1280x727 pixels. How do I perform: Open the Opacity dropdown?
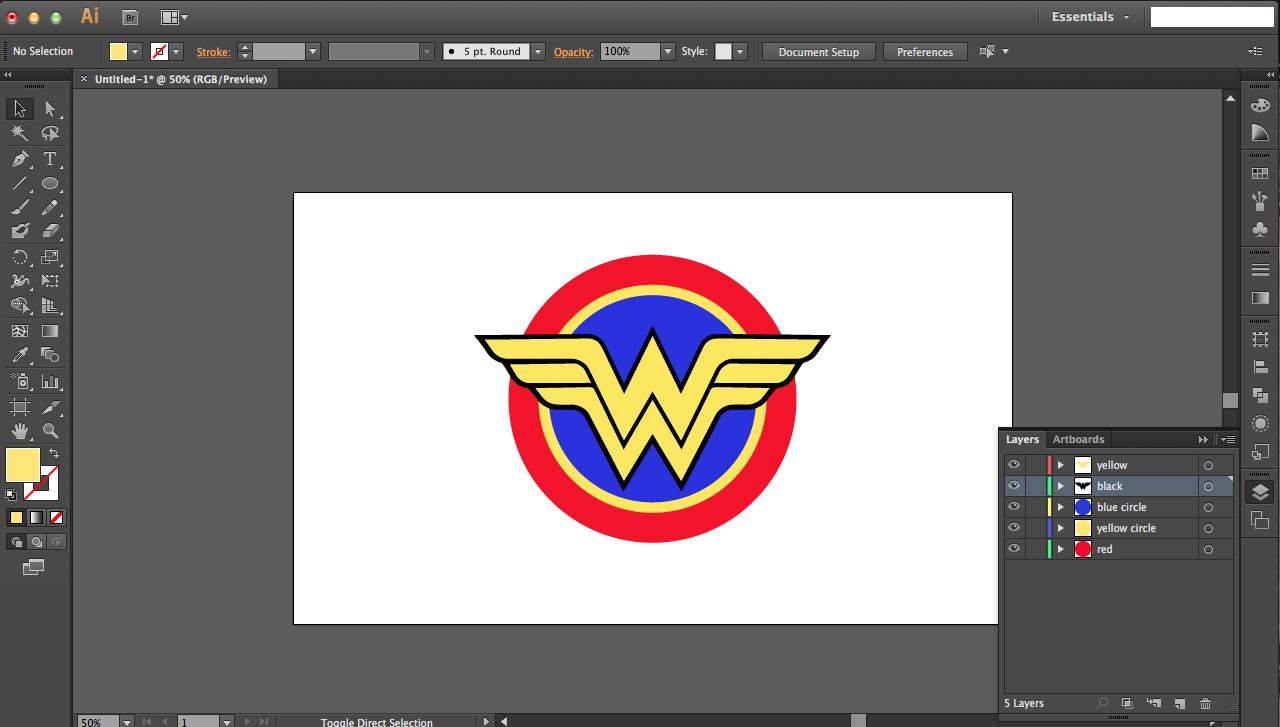point(668,51)
